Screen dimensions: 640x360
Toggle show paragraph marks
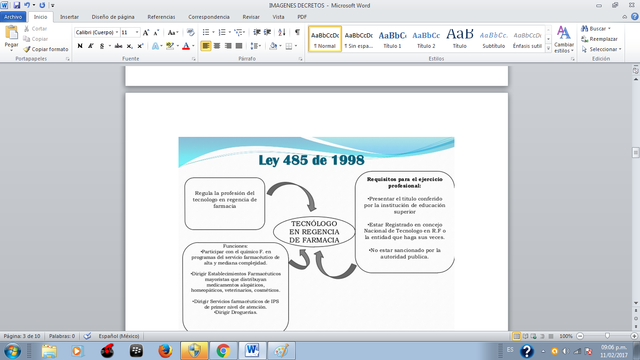[x=297, y=32]
